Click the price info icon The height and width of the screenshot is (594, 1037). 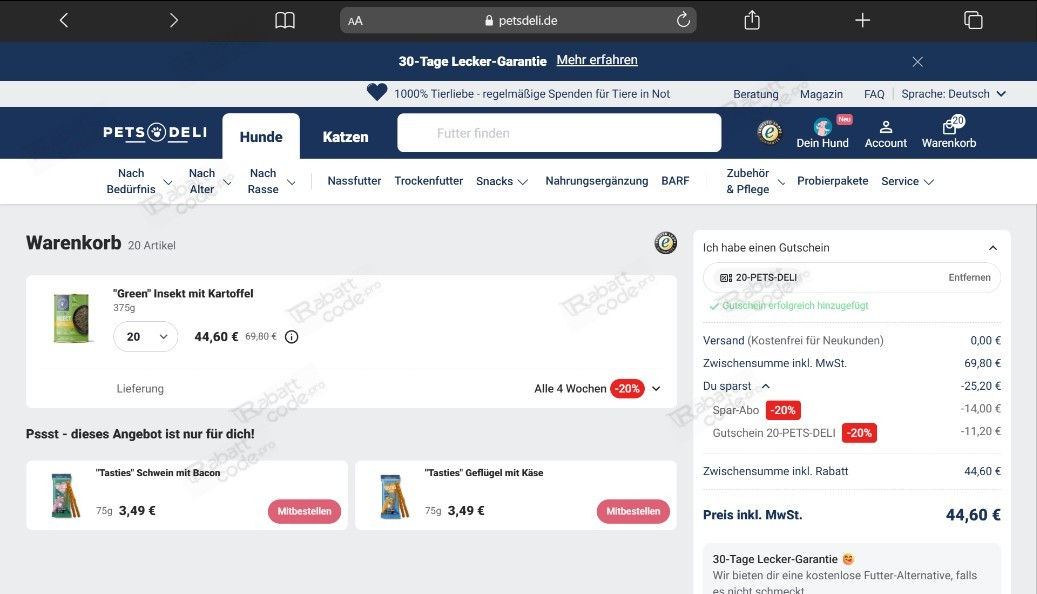291,337
